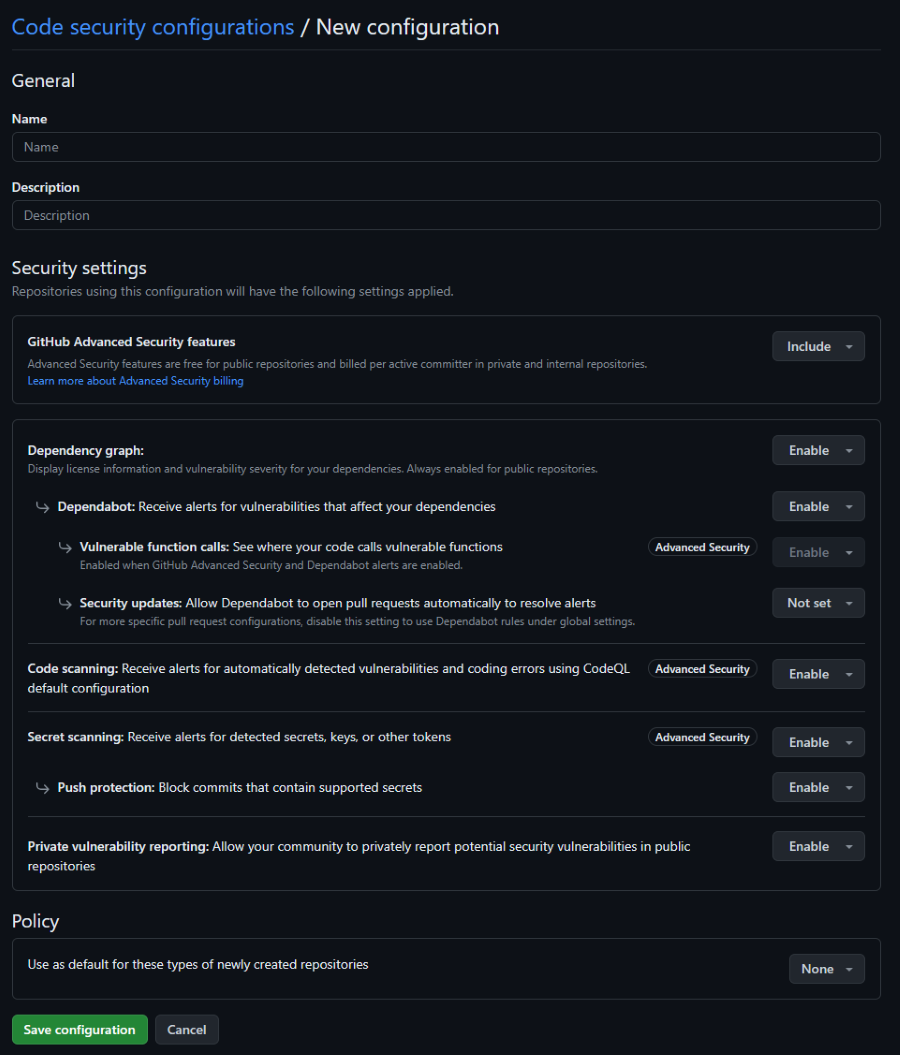Click the 'Push protection:' label text
Screen dimensions: 900x1055
click(x=106, y=787)
